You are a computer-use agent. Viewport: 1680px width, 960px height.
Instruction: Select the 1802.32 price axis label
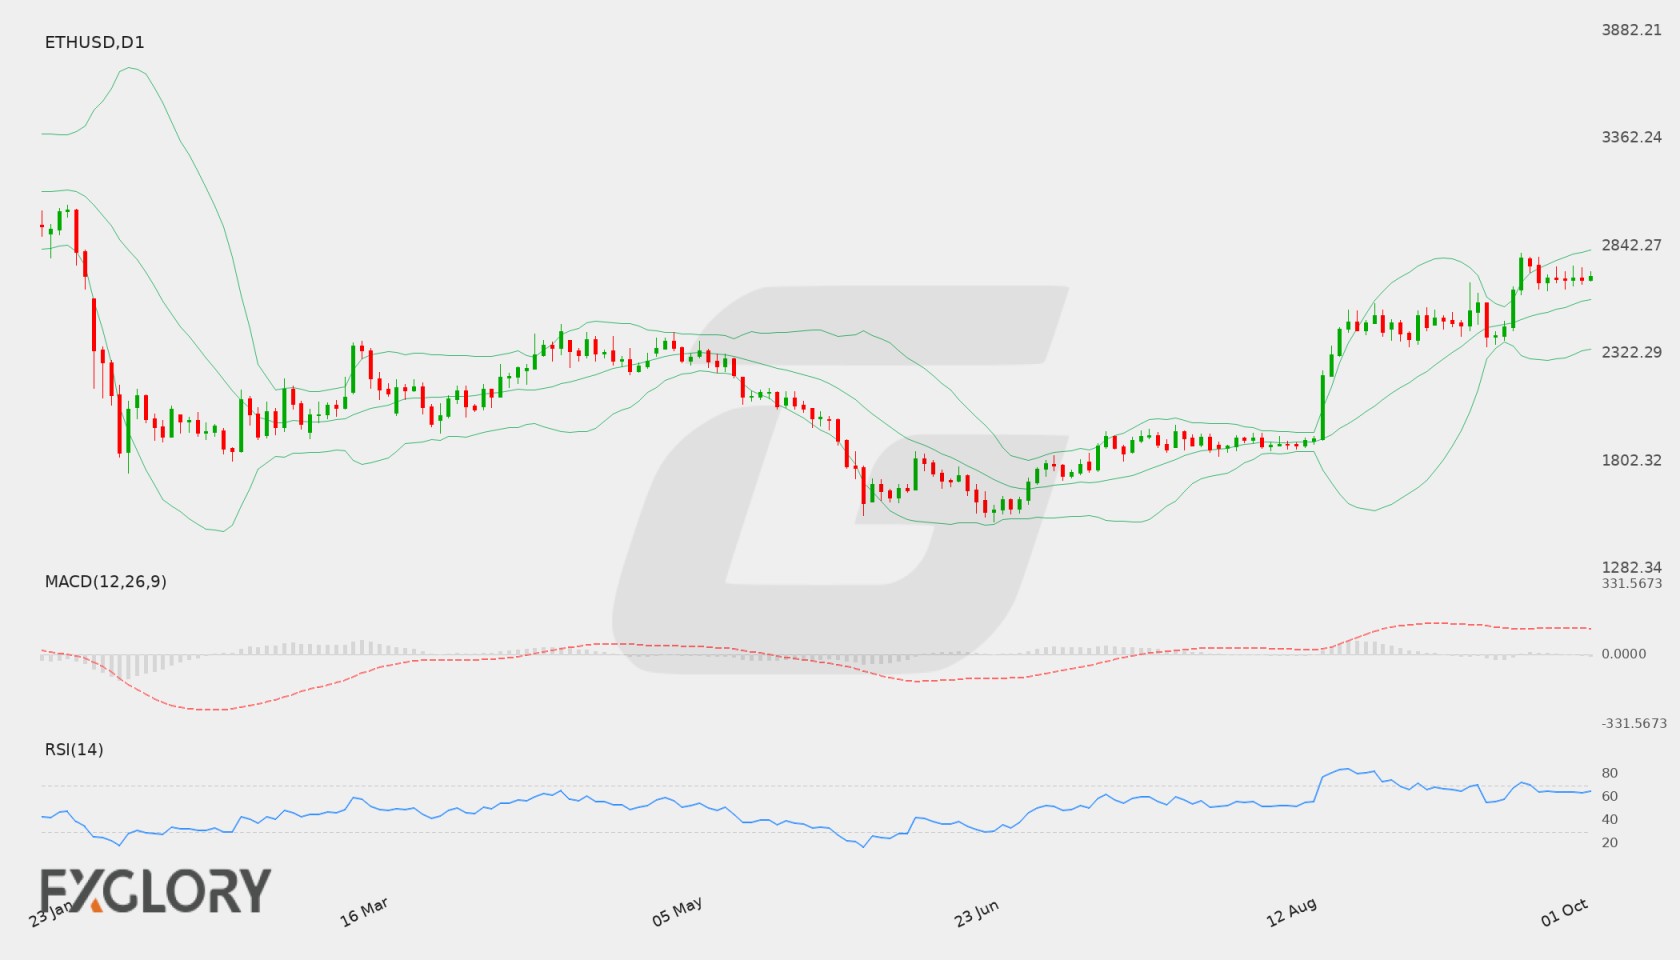[1632, 460]
